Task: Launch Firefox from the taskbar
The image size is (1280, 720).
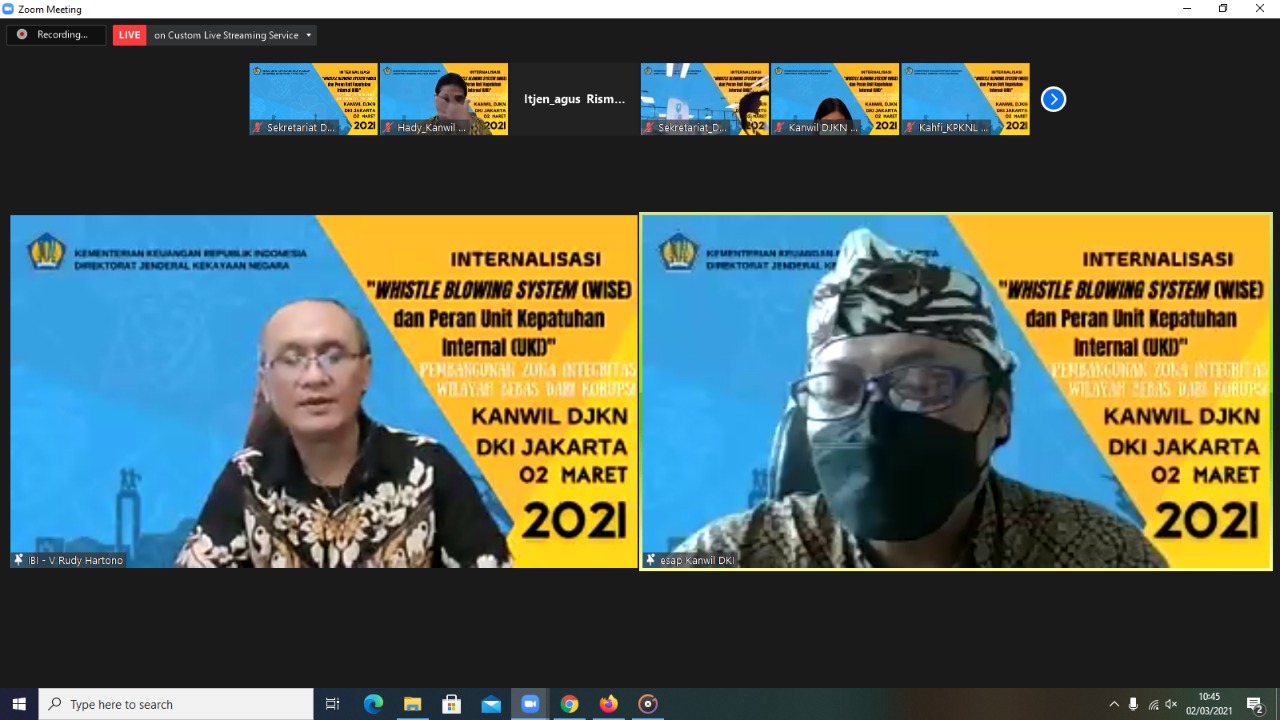Action: [x=608, y=704]
